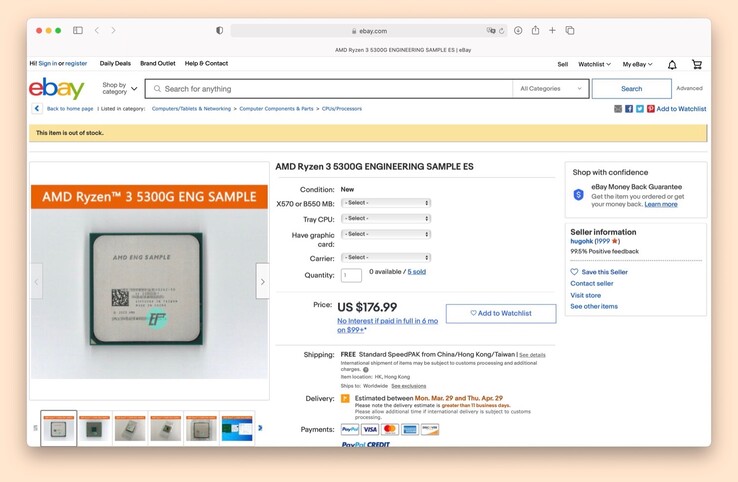Select the second product thumbnail
The height and width of the screenshot is (482, 738).
tap(95, 428)
